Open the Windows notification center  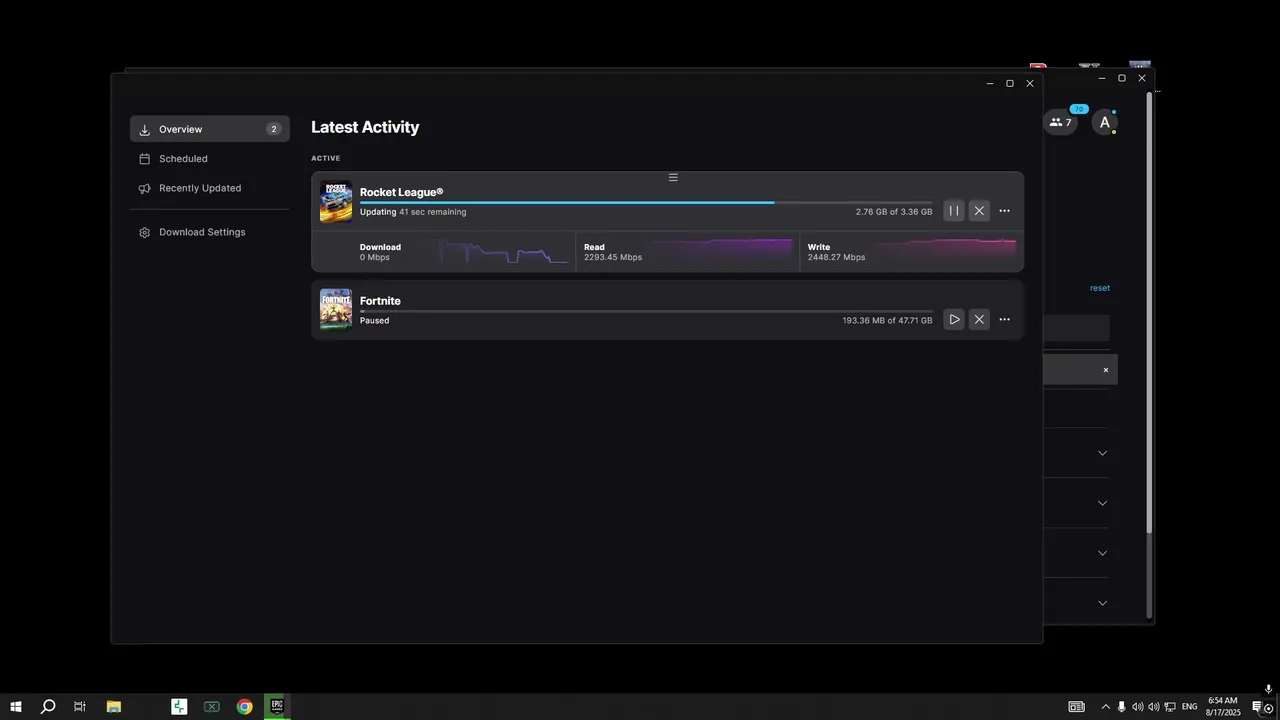point(1259,707)
